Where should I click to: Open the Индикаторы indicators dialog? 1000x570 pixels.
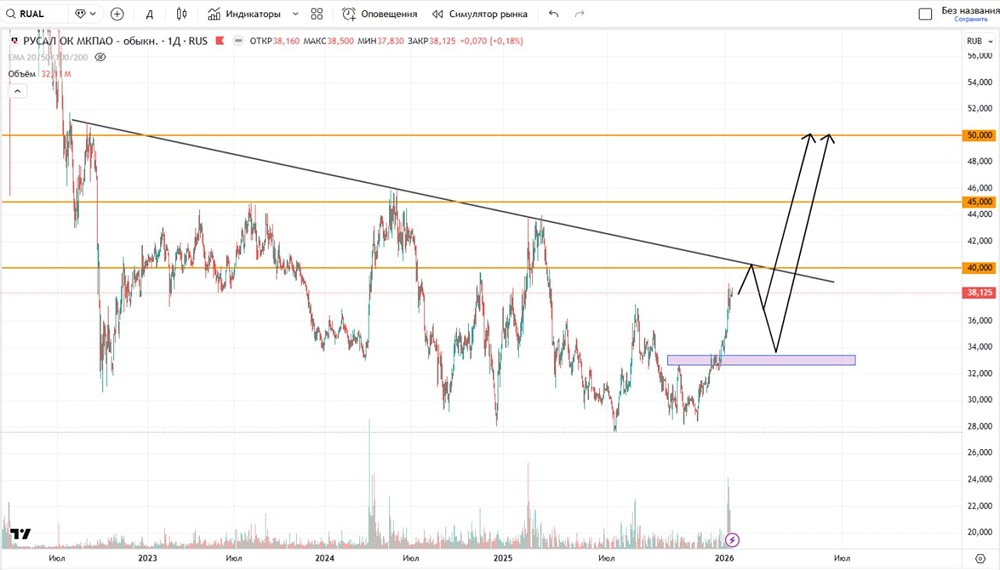point(244,13)
